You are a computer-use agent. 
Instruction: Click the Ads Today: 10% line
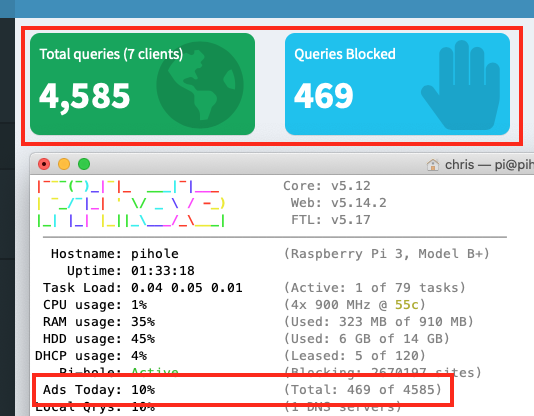99,390
